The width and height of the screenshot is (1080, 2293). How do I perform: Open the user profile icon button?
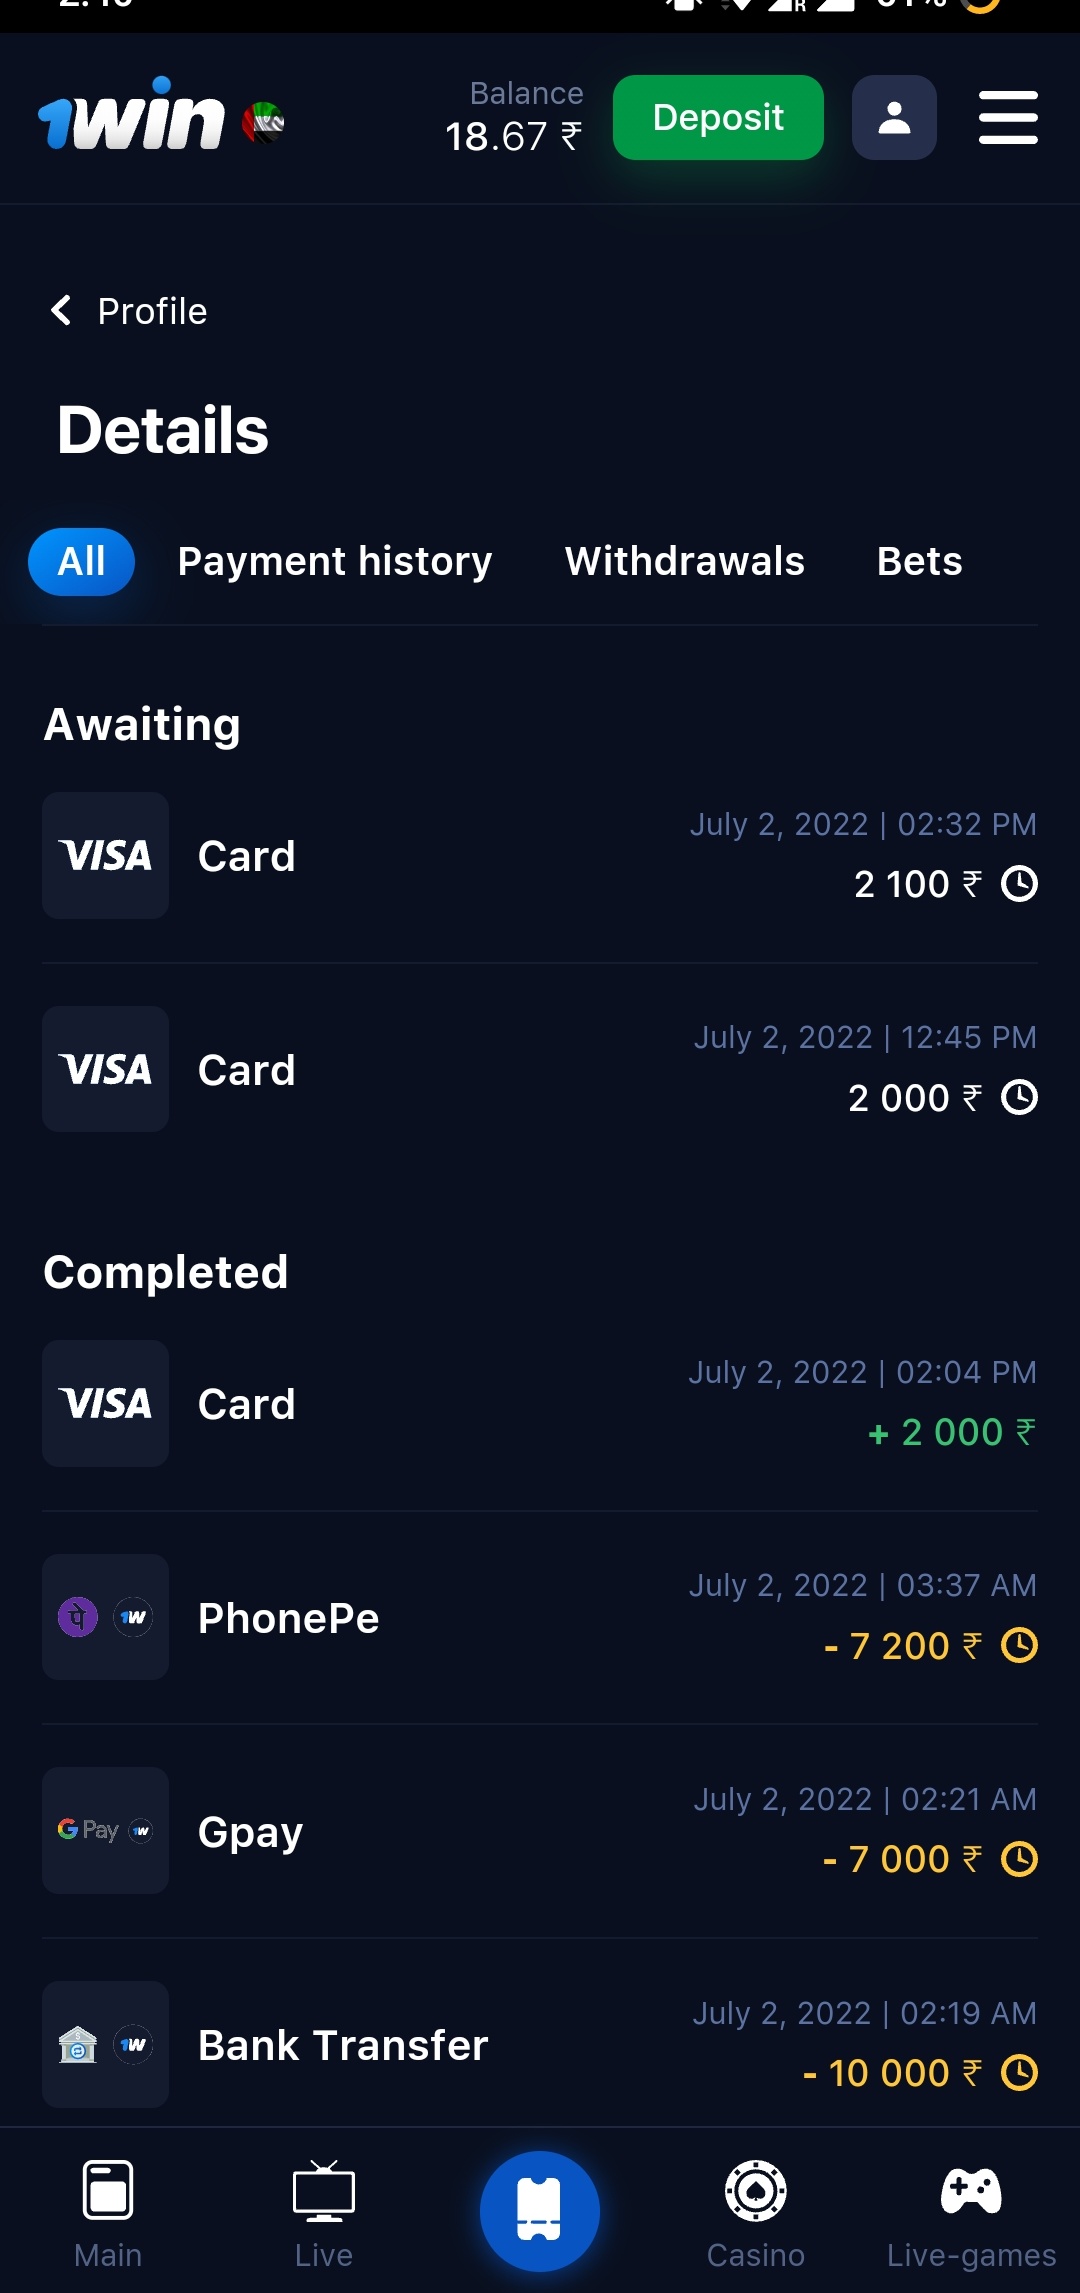tap(894, 118)
